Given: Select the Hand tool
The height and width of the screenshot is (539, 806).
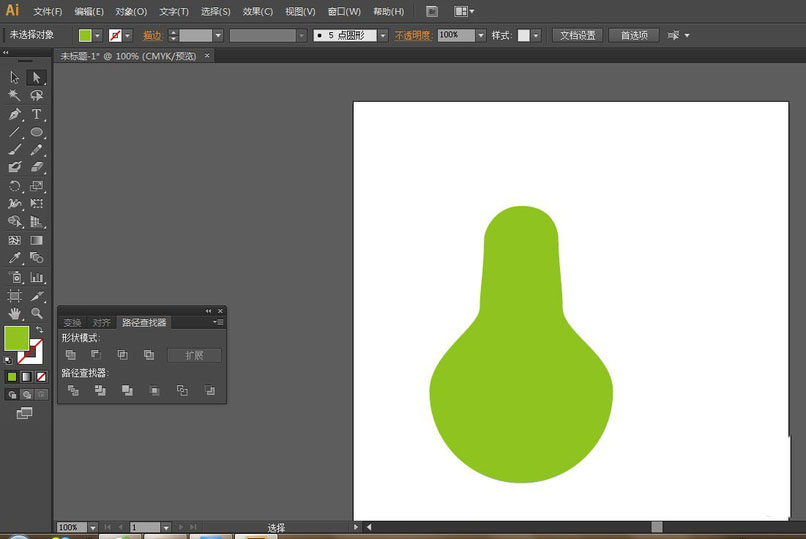Looking at the screenshot, I should [15, 313].
